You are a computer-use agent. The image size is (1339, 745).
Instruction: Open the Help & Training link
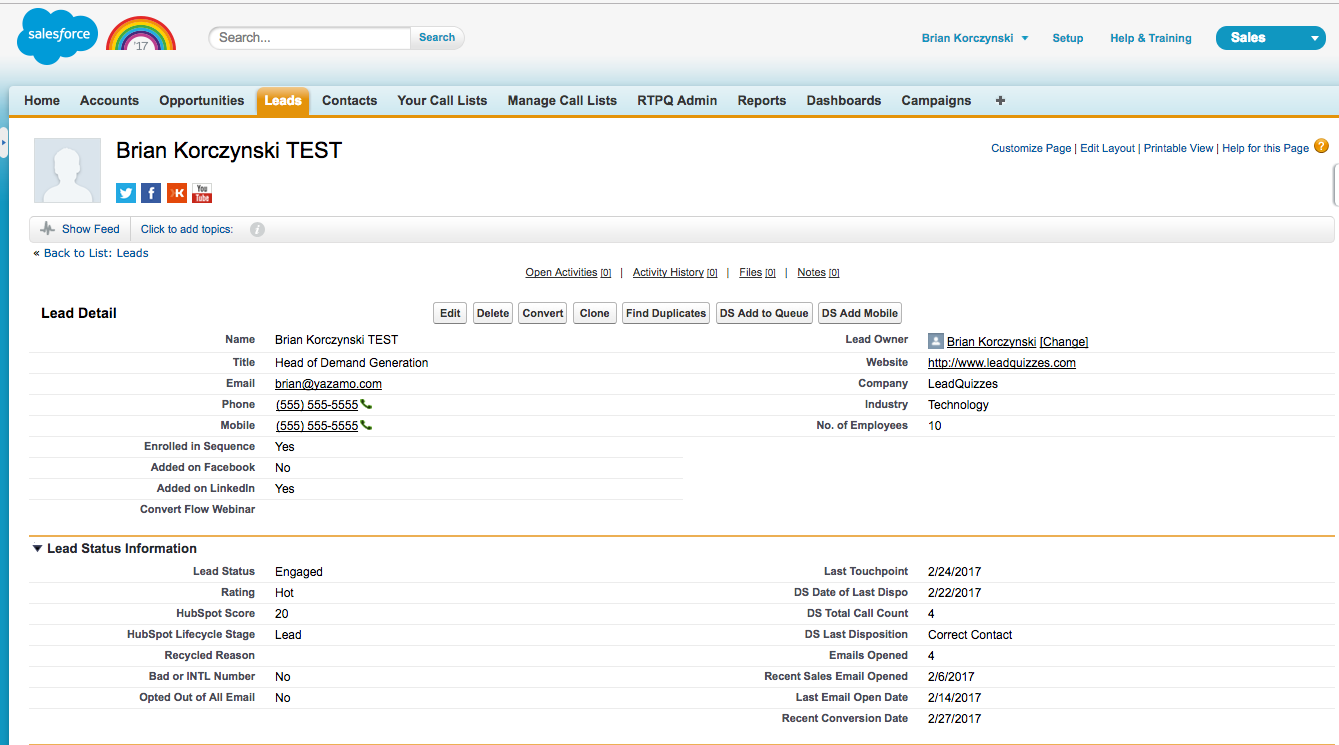point(1151,38)
